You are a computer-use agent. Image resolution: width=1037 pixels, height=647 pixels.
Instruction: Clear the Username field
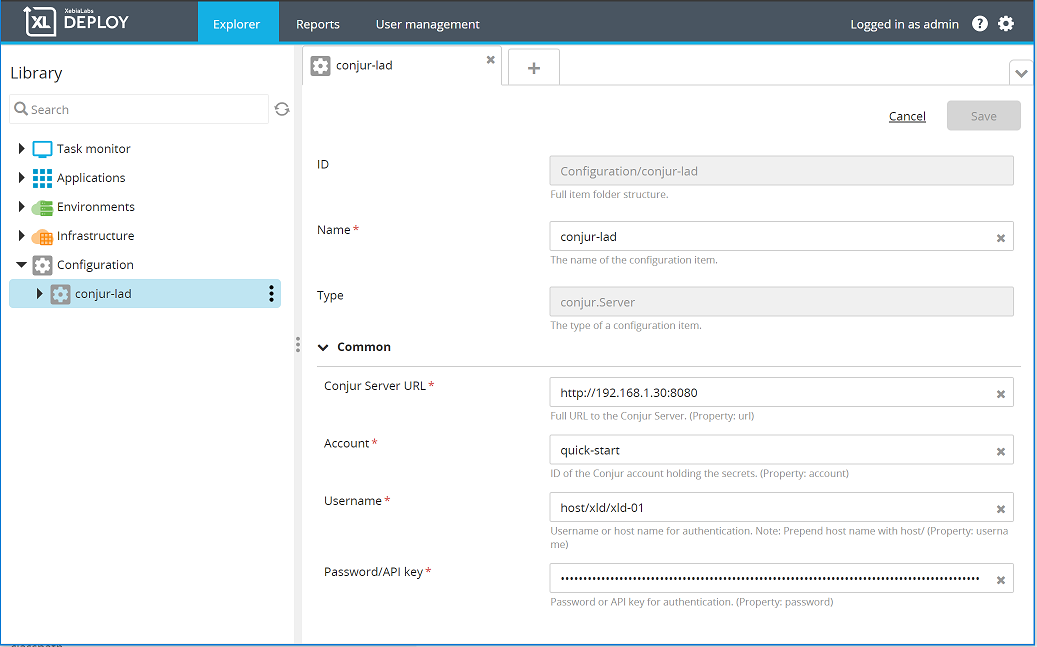click(x=1001, y=509)
